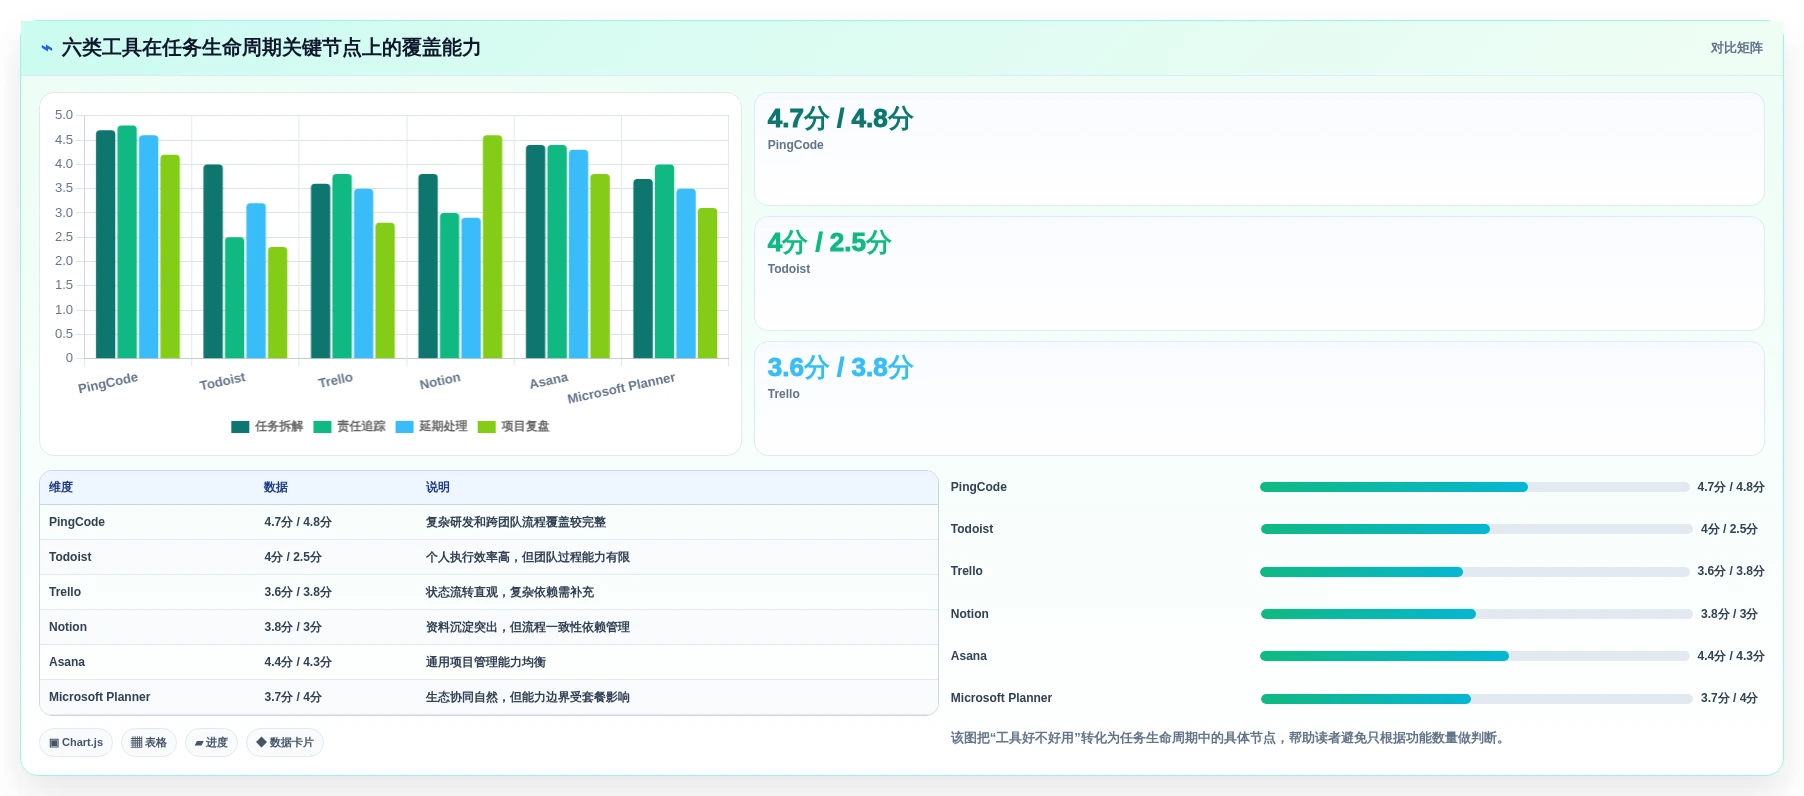Open the PingCode score card

[x=1259, y=149]
